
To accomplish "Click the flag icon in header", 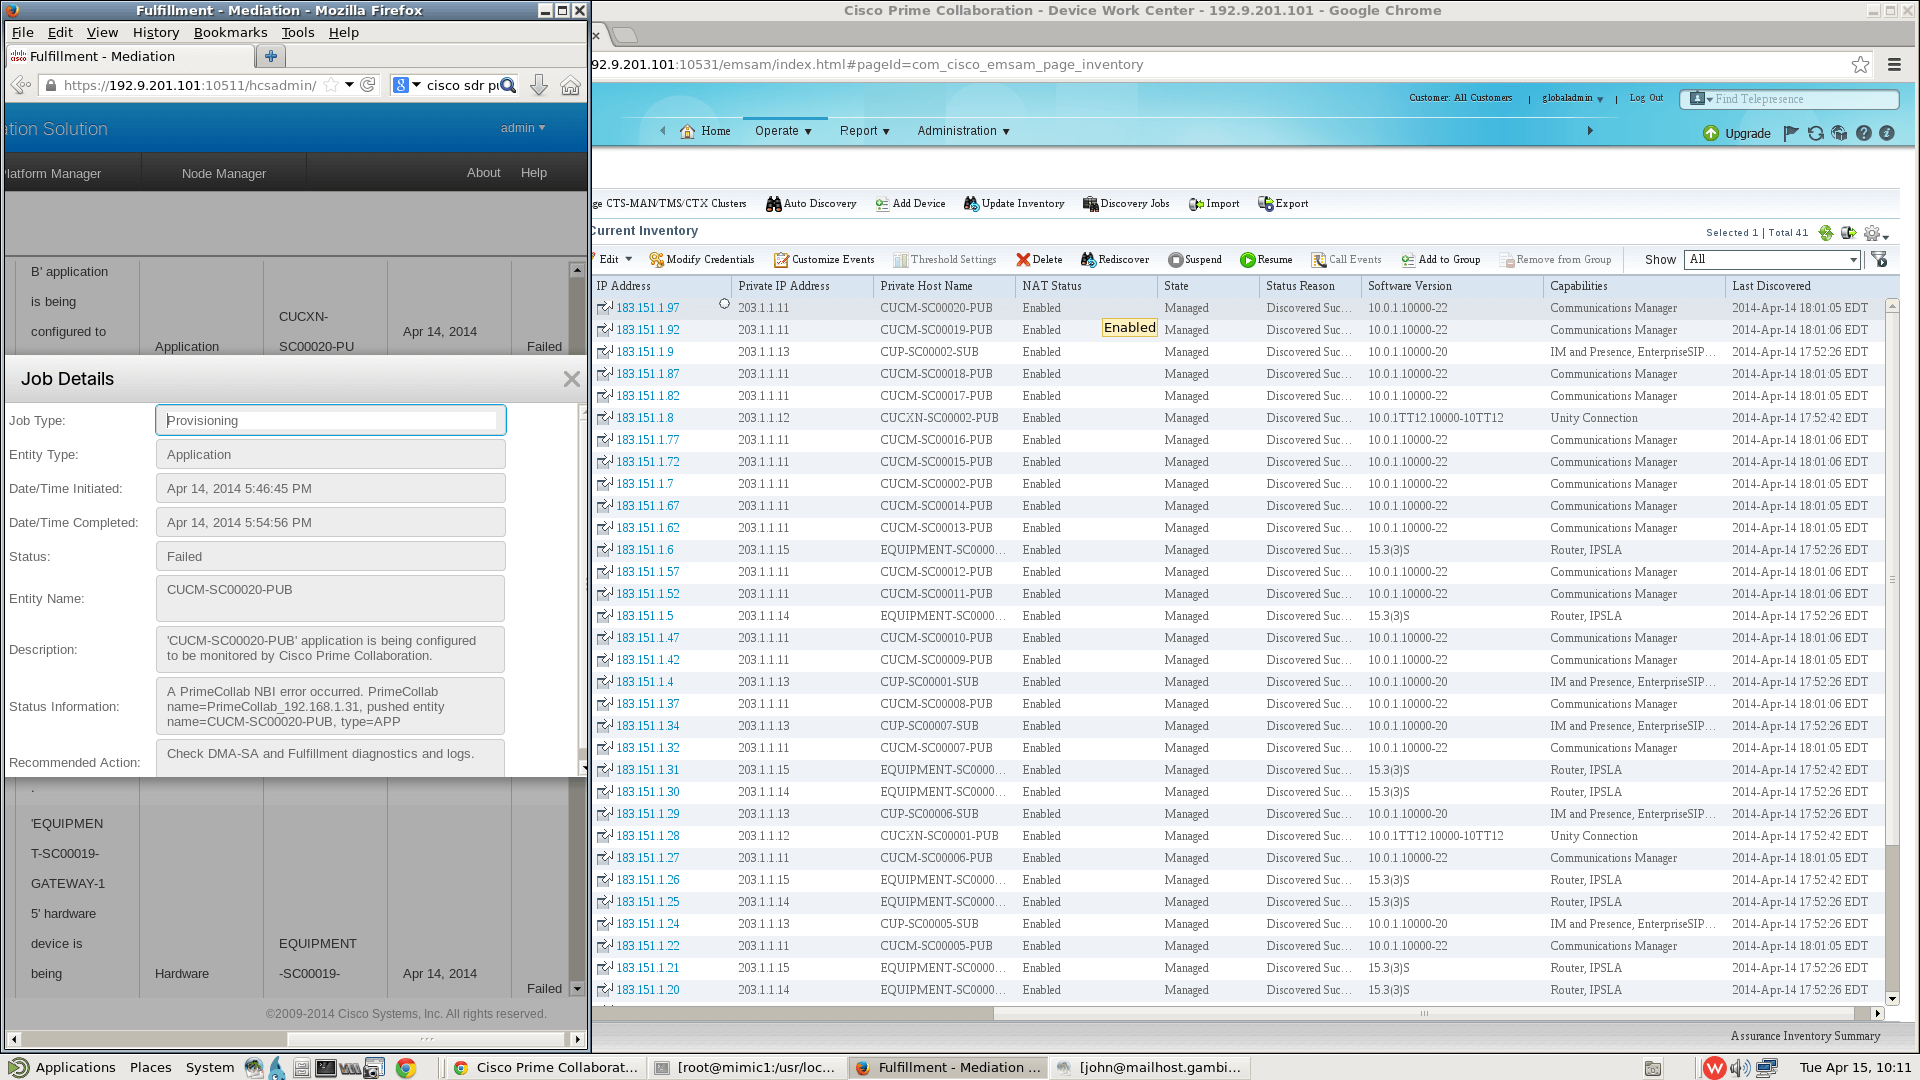I will (x=1791, y=133).
